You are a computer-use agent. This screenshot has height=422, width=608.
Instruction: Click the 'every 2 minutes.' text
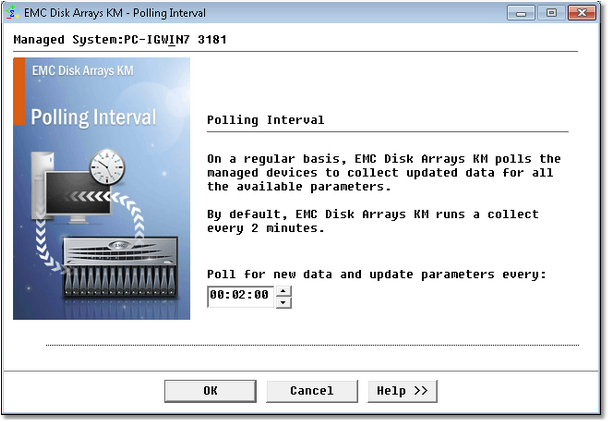pos(266,228)
